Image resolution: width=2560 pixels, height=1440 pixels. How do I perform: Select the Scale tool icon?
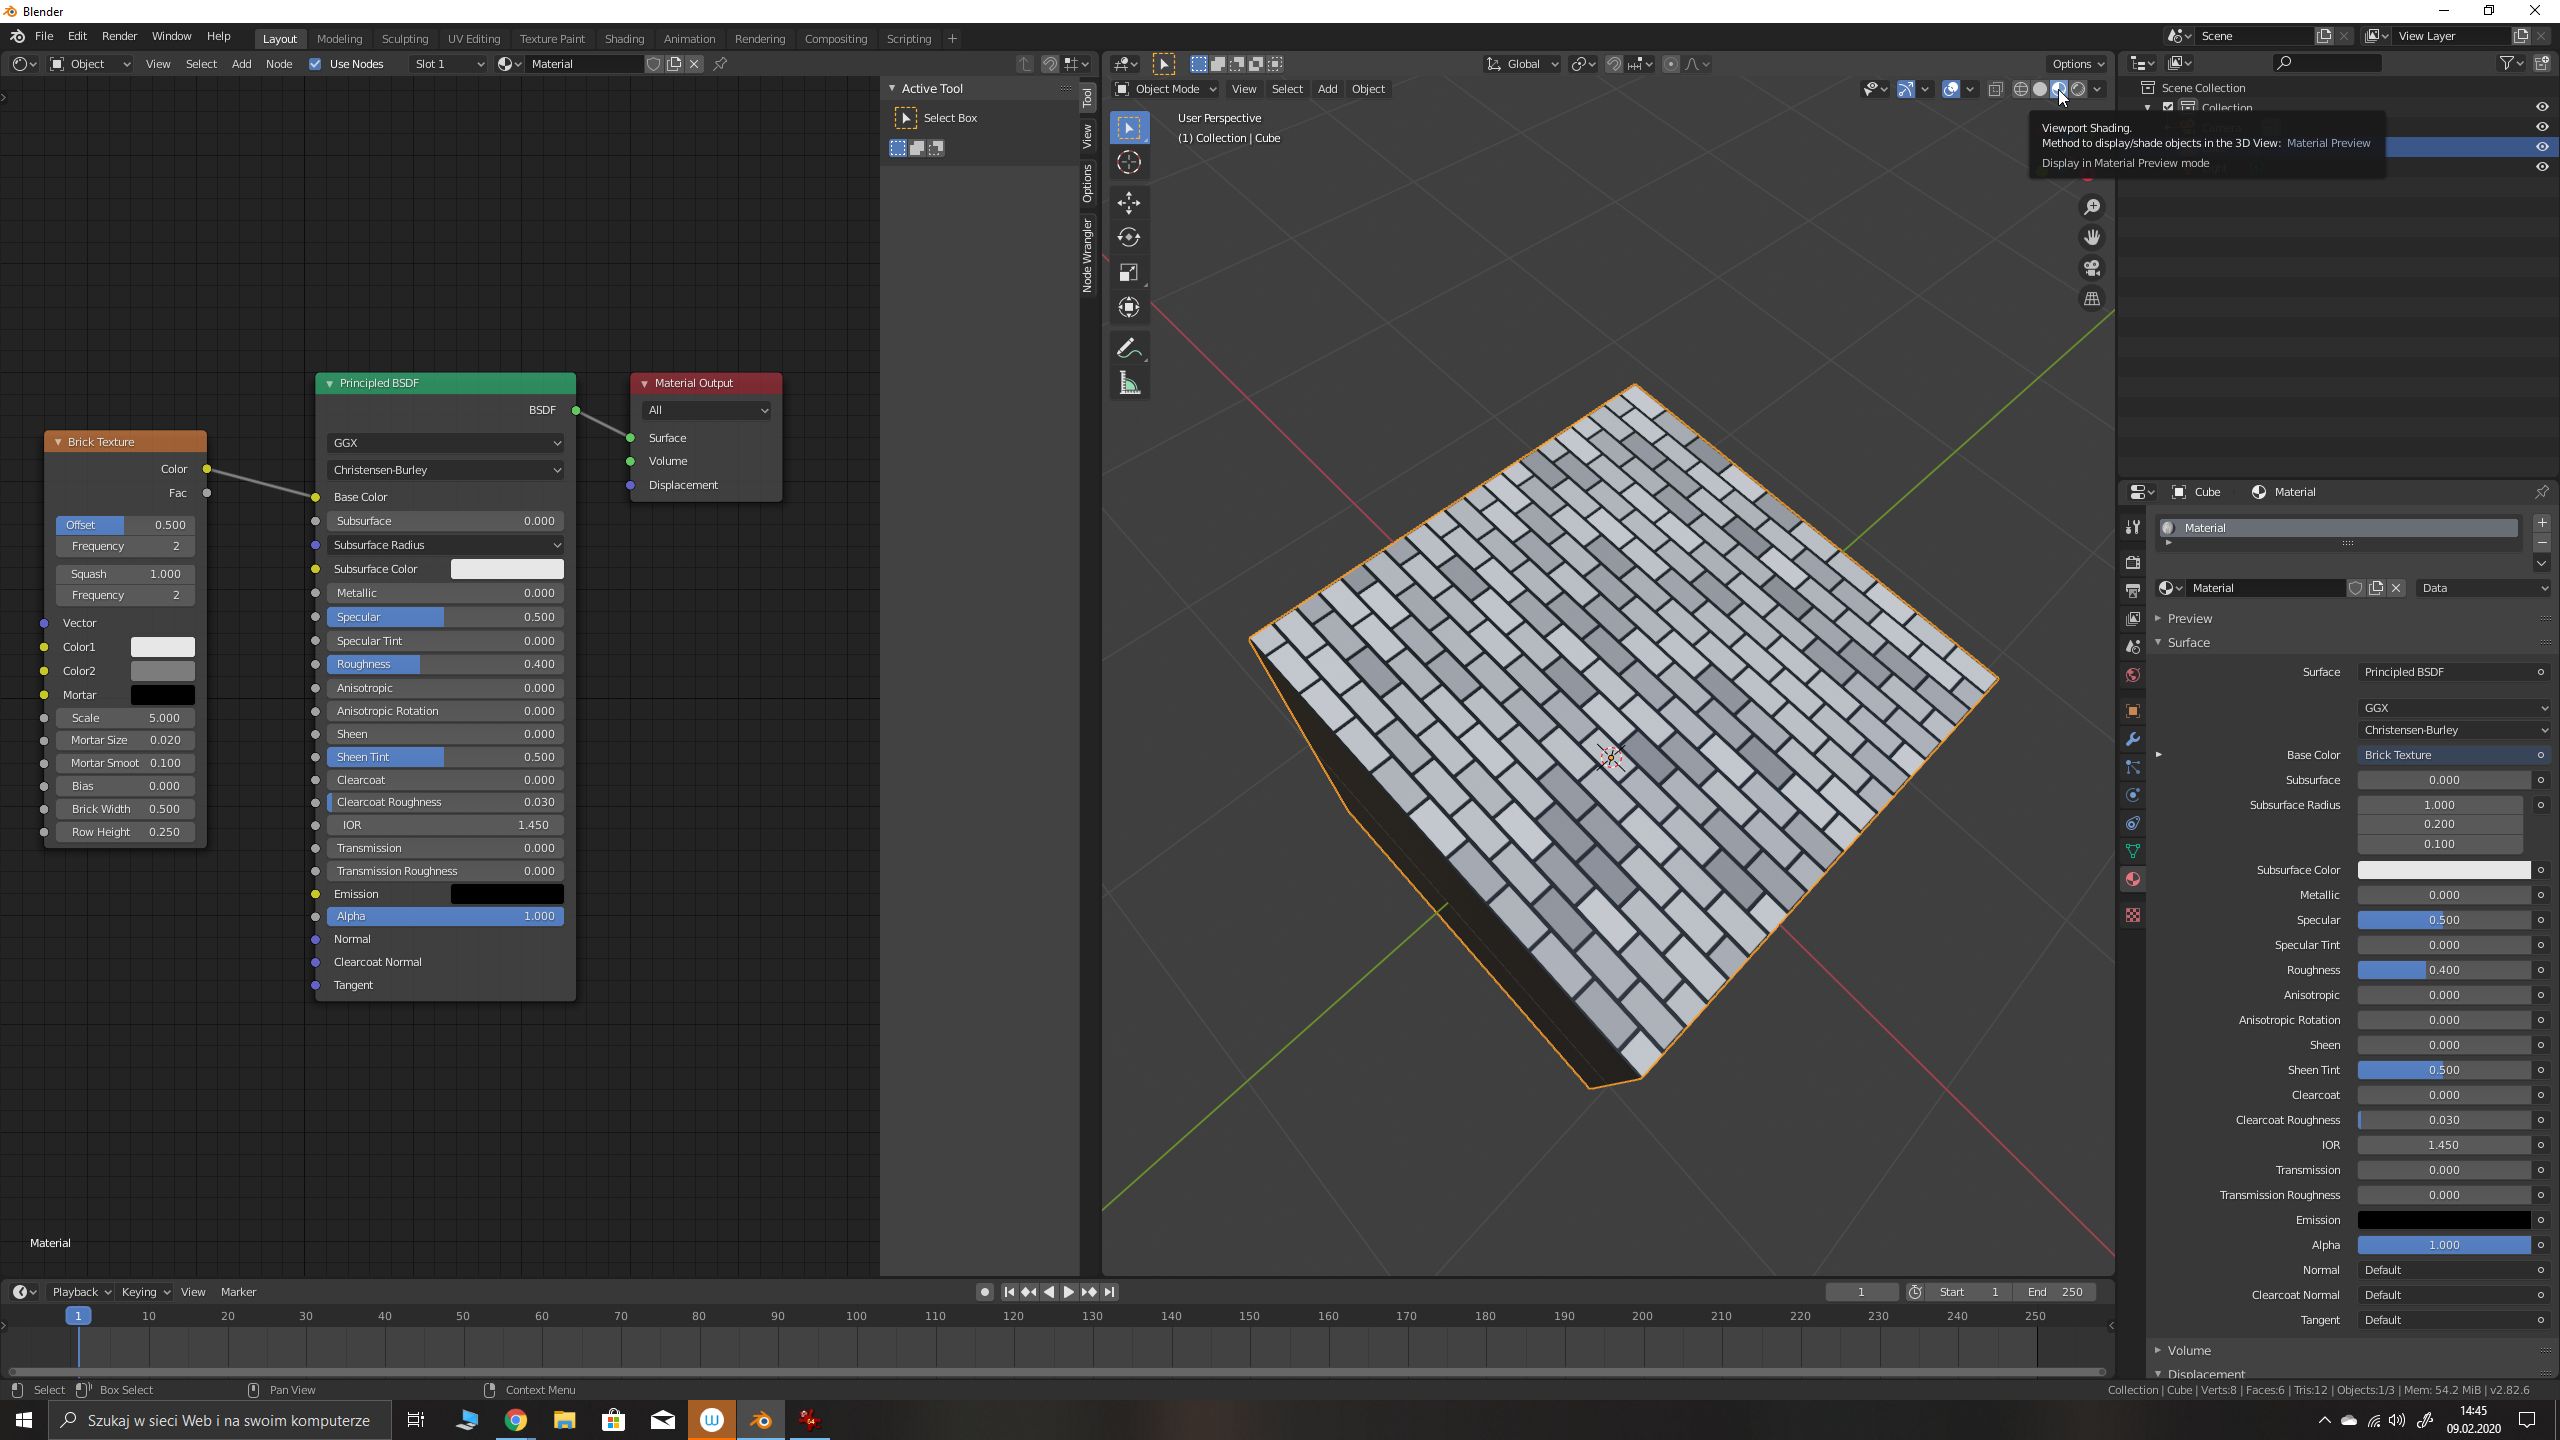click(1129, 272)
